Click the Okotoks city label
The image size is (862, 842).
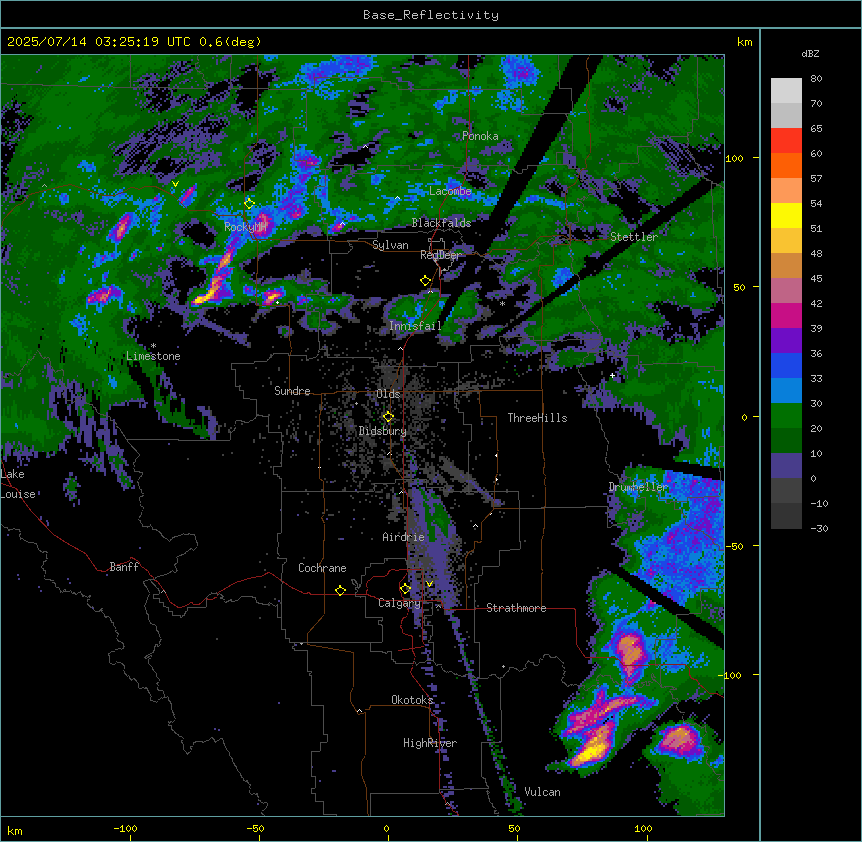[x=412, y=700]
